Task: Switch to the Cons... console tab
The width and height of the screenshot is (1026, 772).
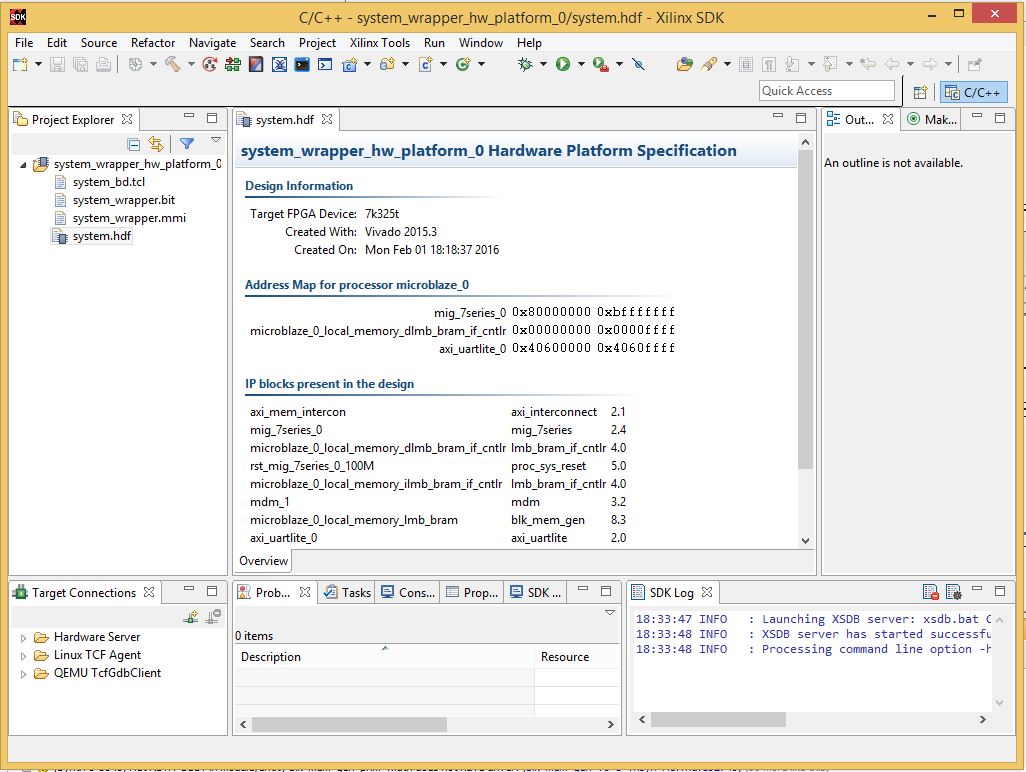Action: (x=408, y=592)
